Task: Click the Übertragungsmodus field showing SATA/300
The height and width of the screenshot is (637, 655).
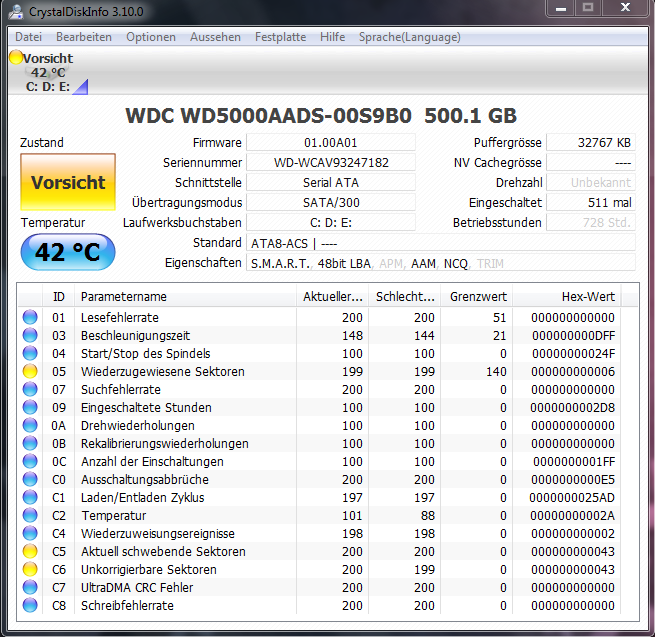Action: point(331,203)
